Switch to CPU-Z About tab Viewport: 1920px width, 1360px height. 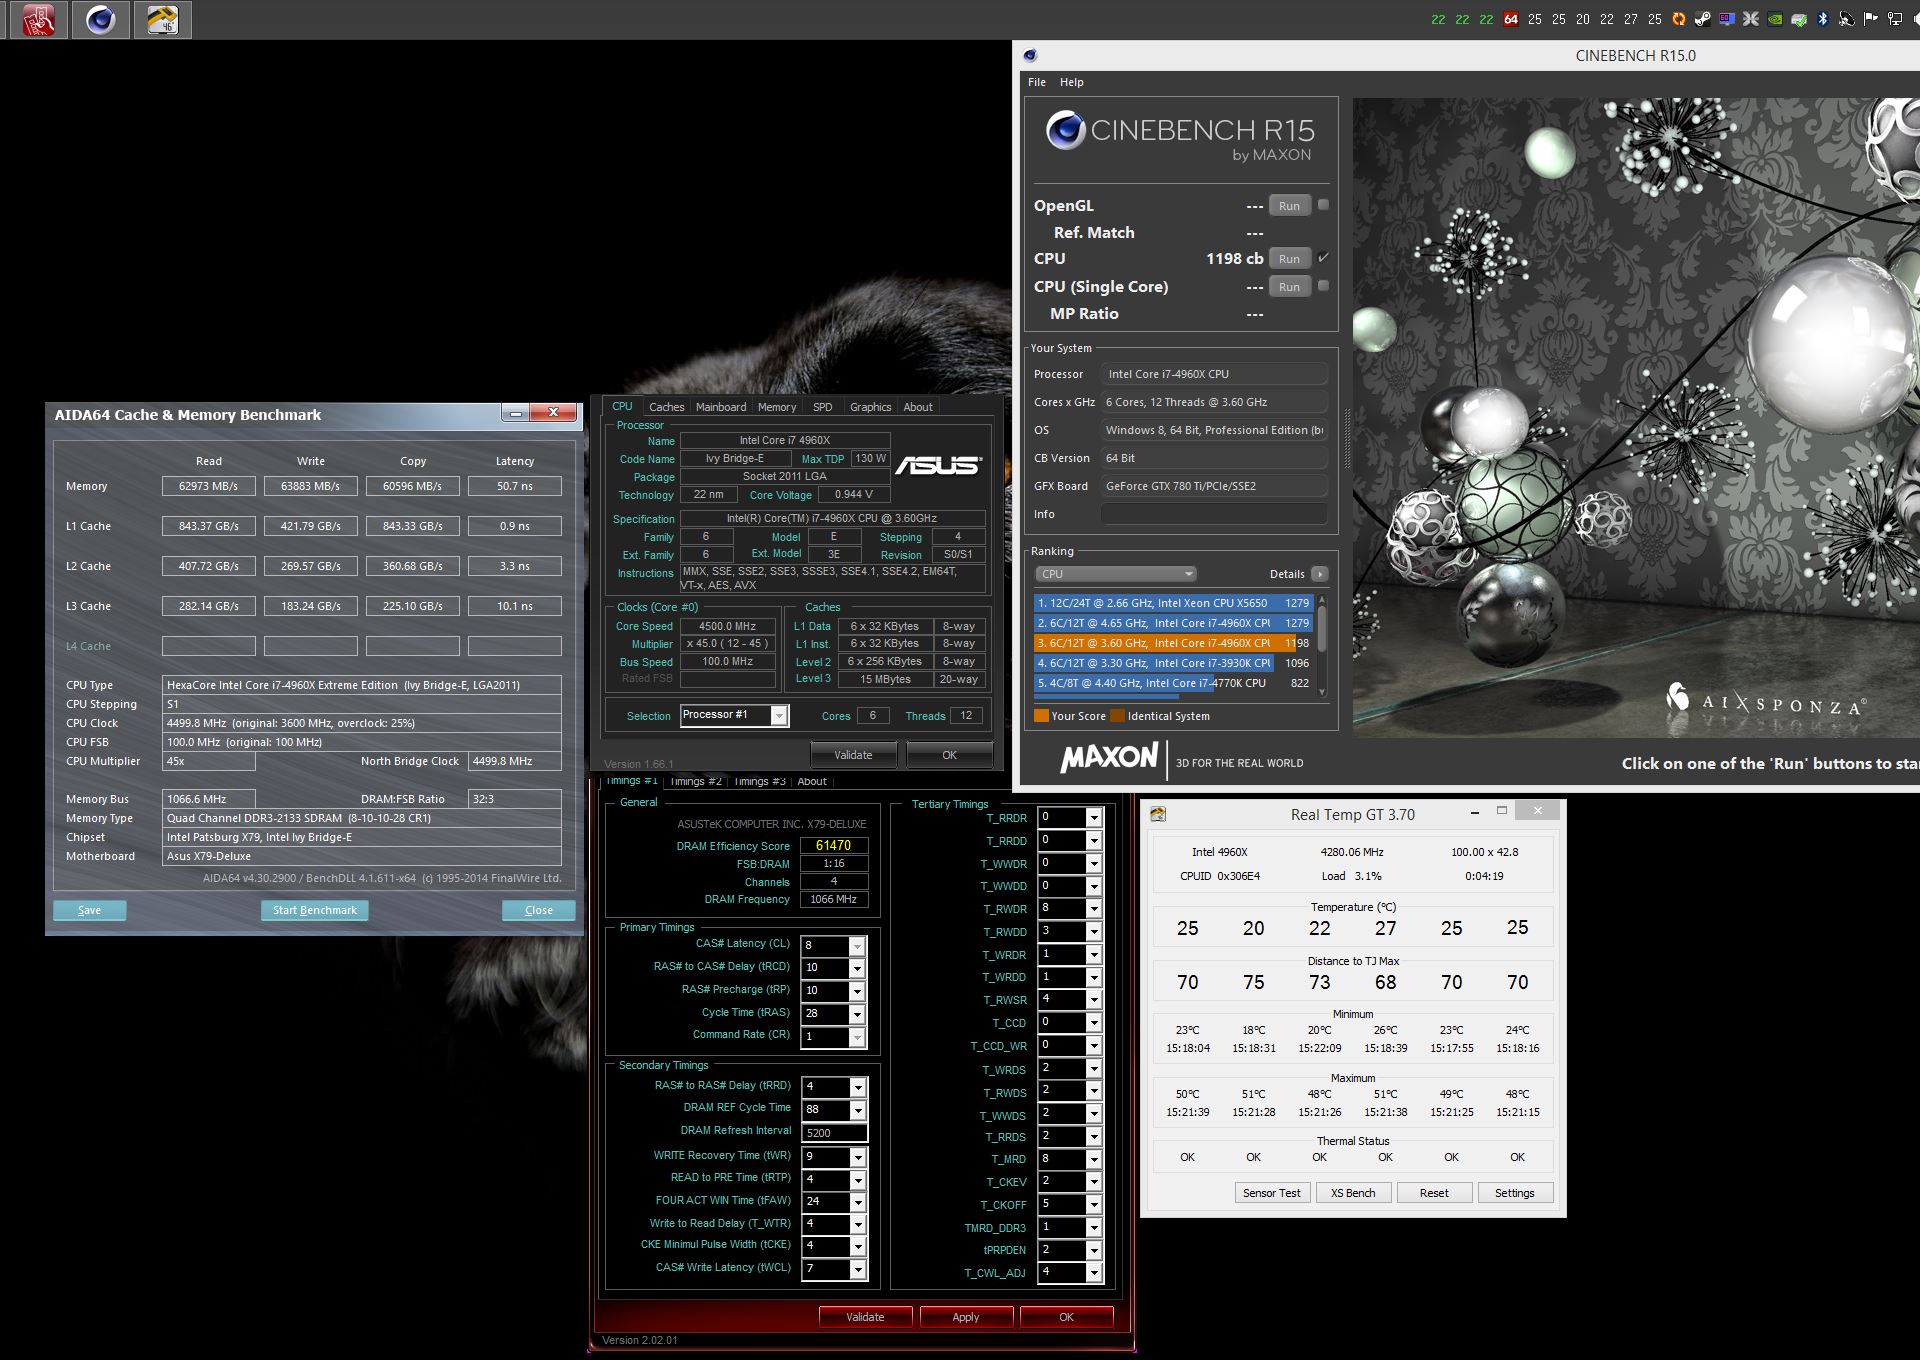point(918,407)
